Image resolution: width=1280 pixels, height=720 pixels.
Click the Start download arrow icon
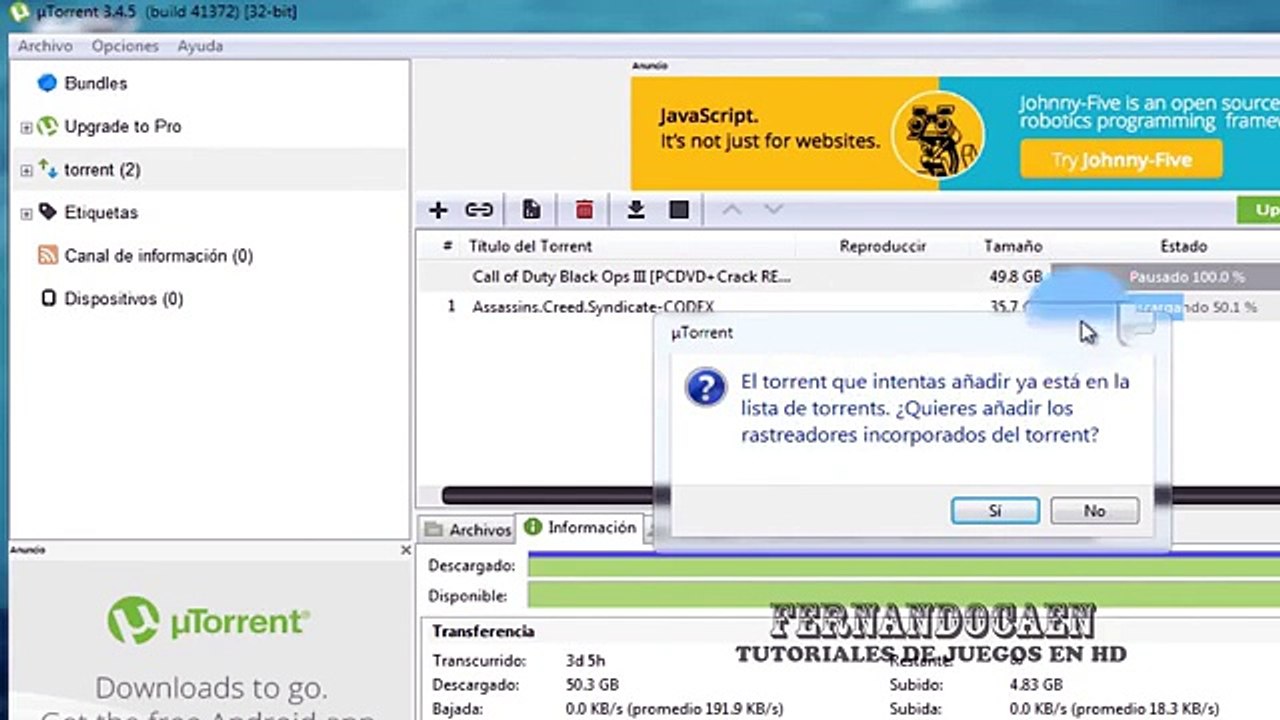coord(635,210)
